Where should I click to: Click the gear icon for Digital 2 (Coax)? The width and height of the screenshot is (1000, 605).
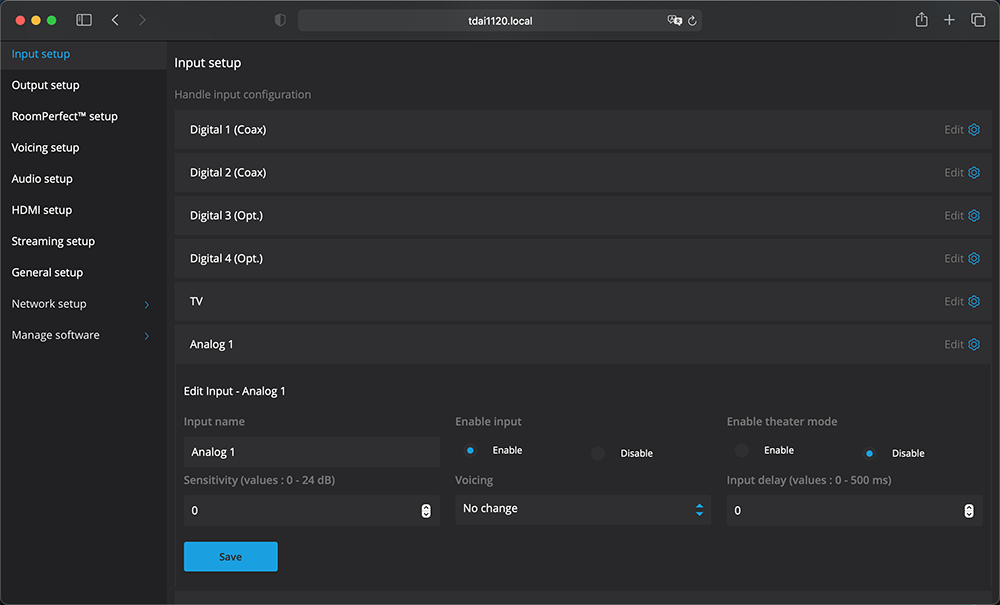tap(974, 172)
